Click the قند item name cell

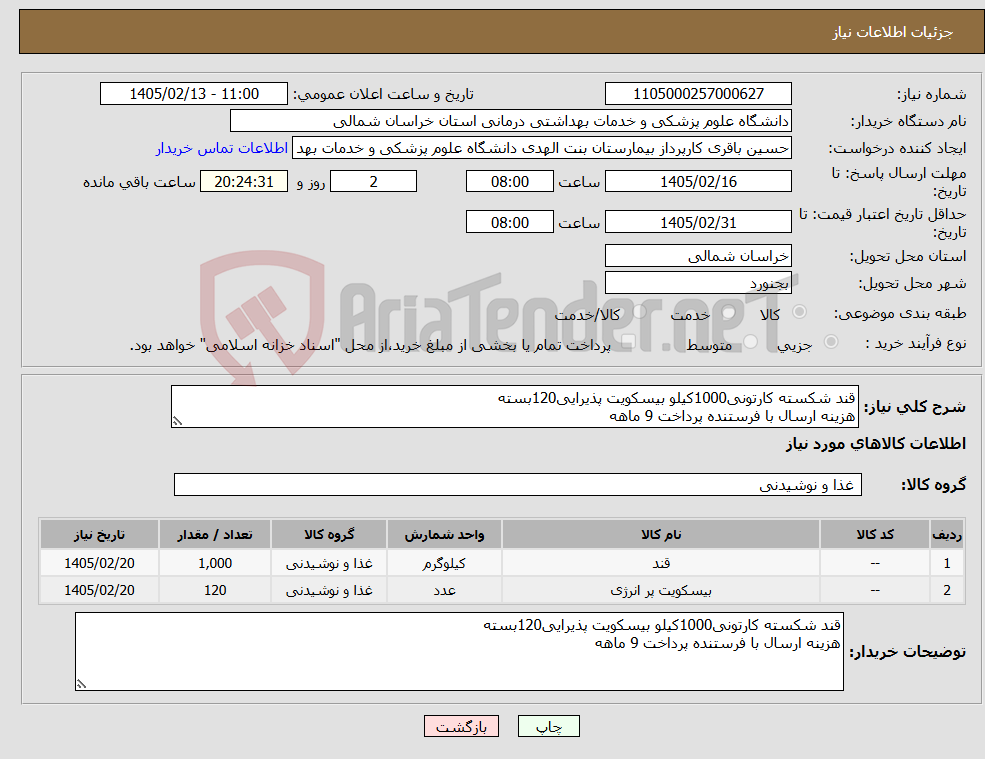point(661,563)
